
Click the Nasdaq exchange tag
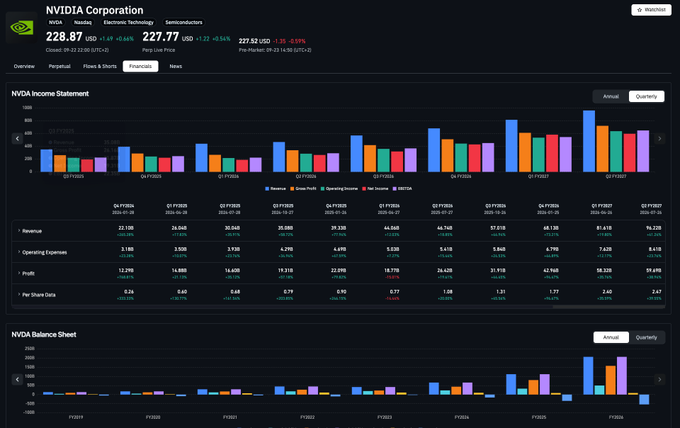click(x=82, y=23)
